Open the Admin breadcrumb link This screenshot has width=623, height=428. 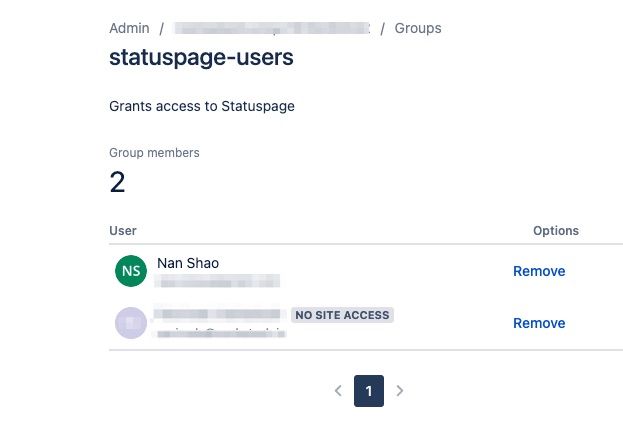(x=129, y=28)
